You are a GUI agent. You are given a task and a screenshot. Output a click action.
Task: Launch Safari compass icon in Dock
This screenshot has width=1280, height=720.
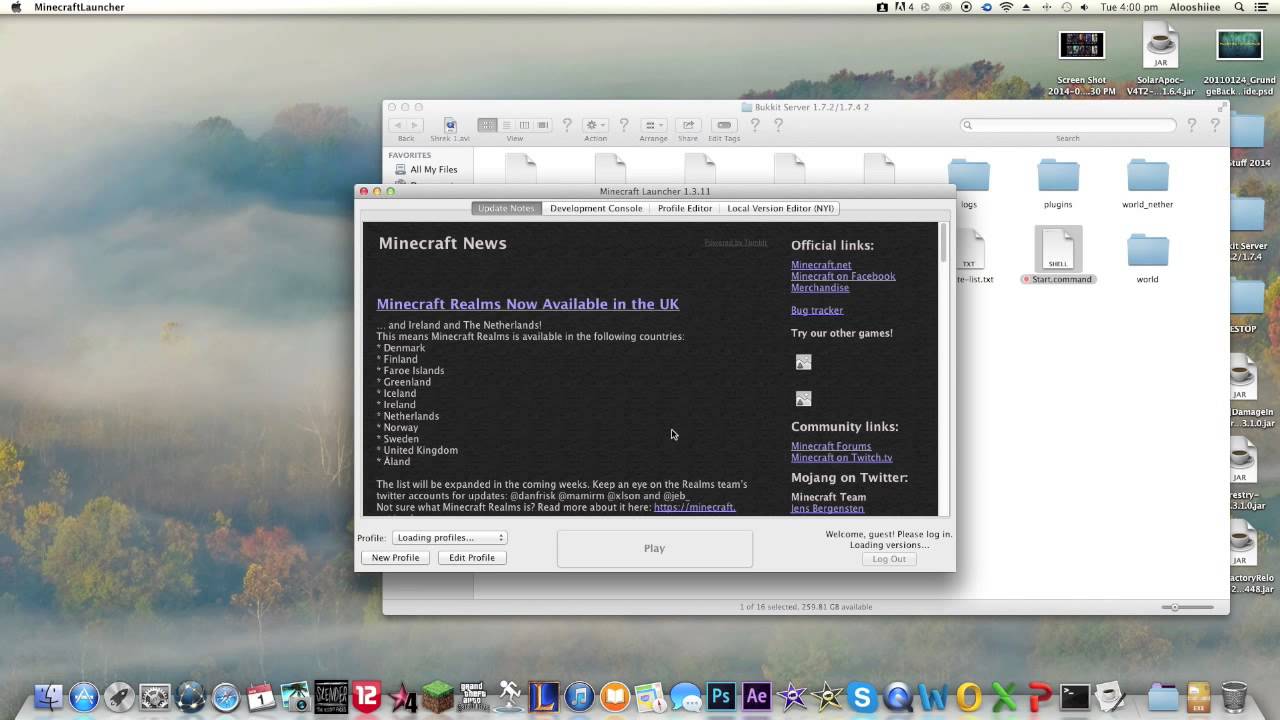pyautogui.click(x=226, y=697)
